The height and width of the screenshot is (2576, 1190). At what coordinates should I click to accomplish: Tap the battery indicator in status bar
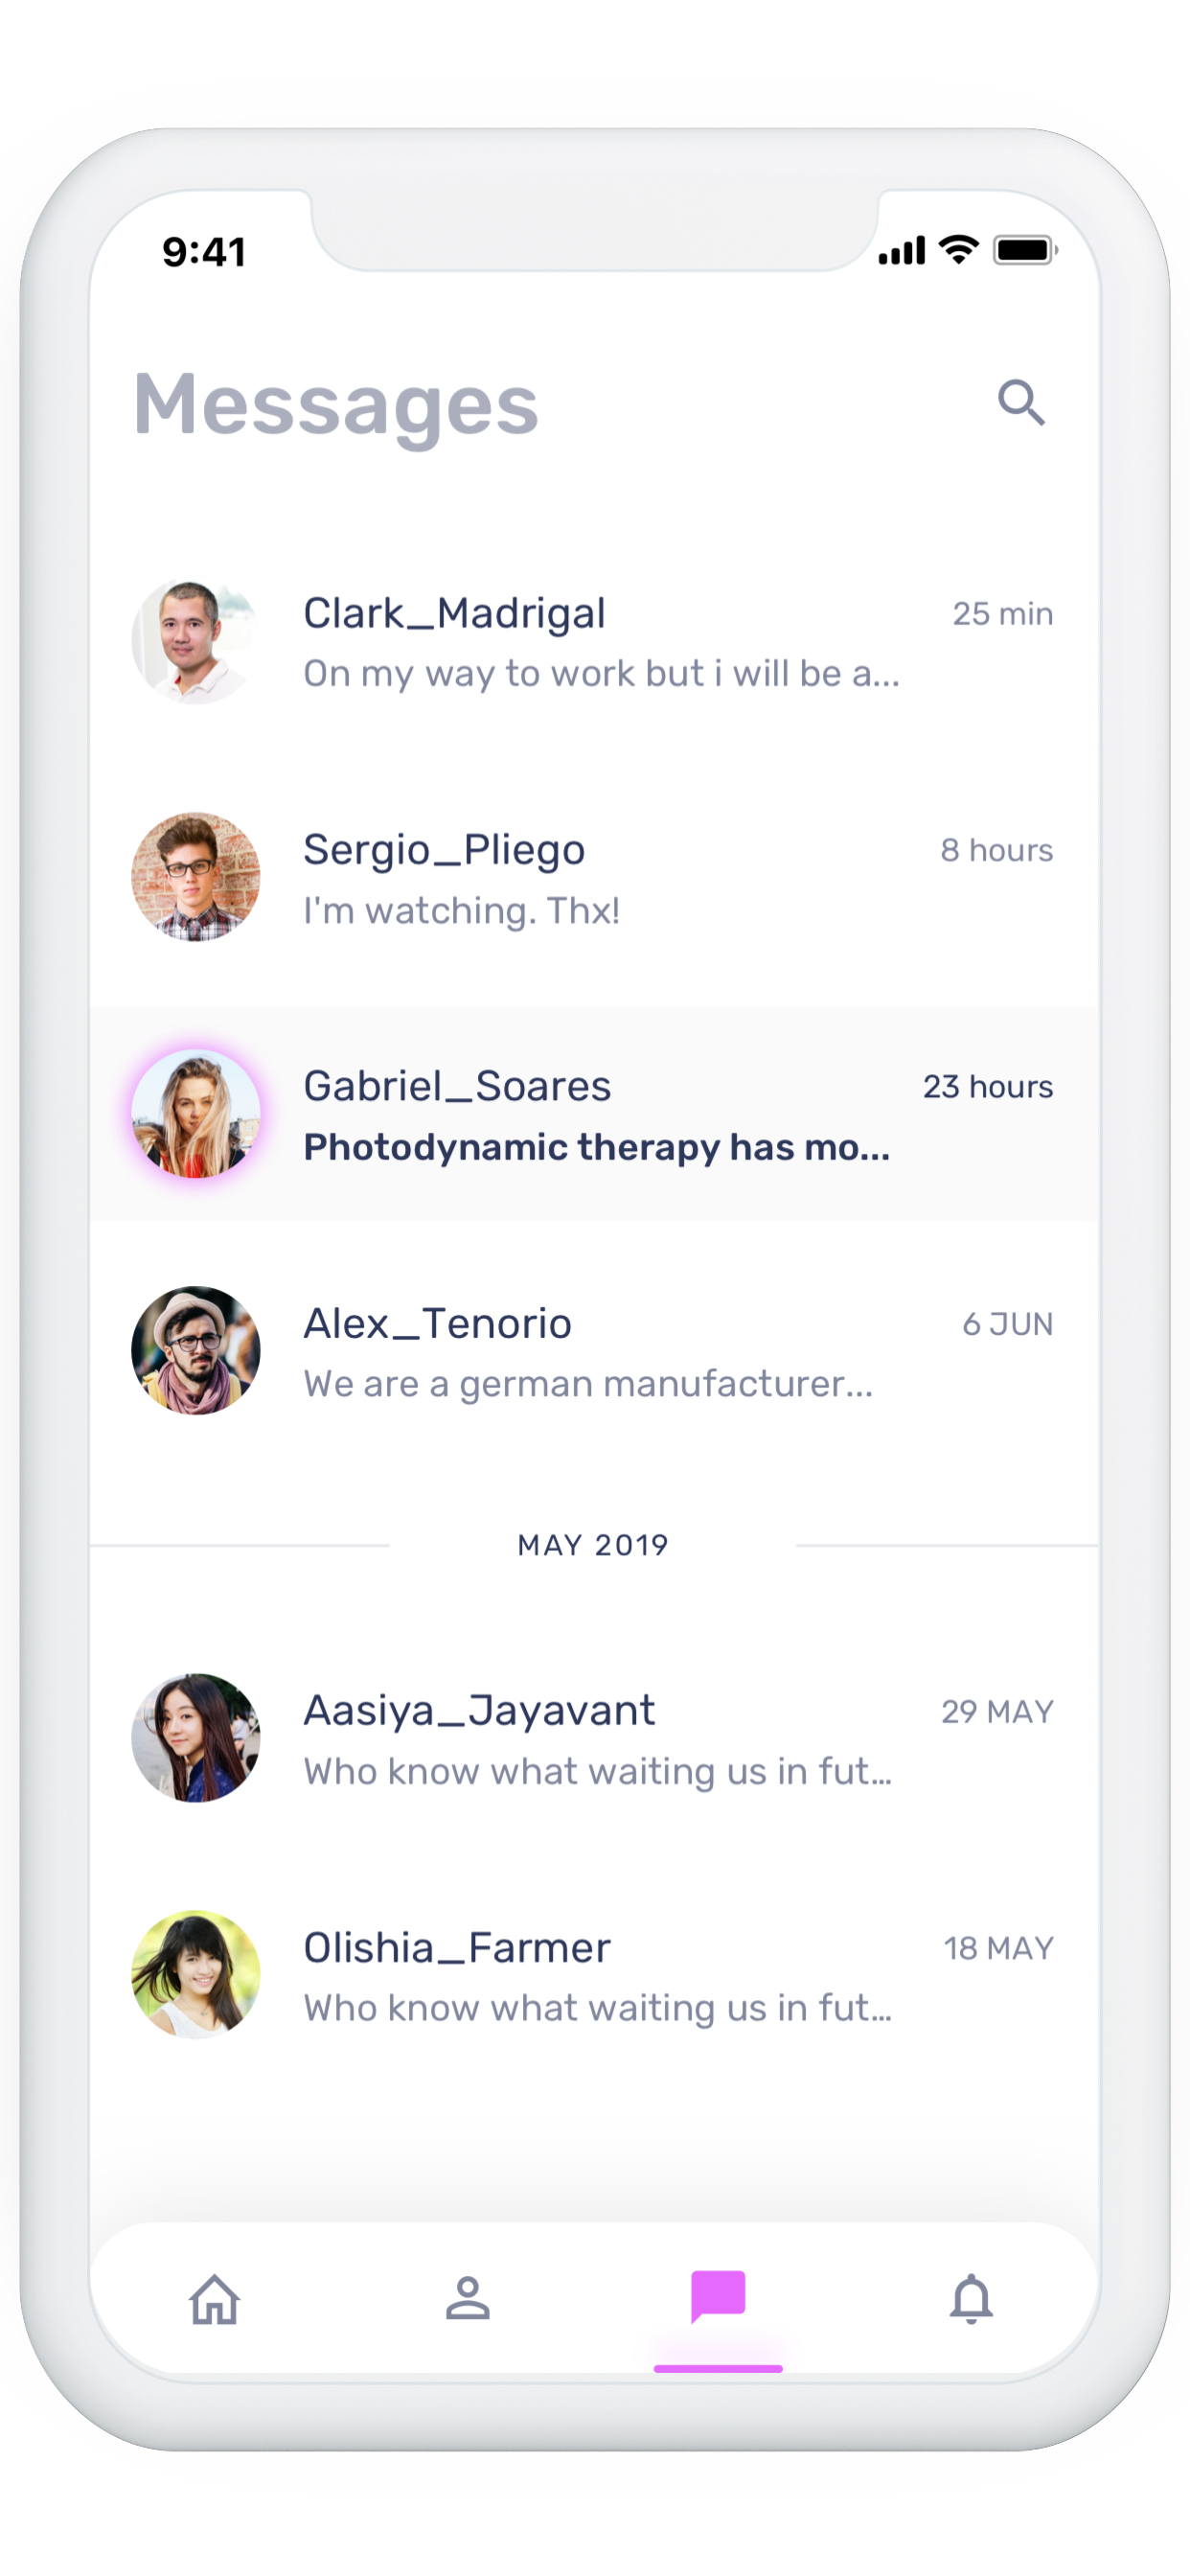1025,250
